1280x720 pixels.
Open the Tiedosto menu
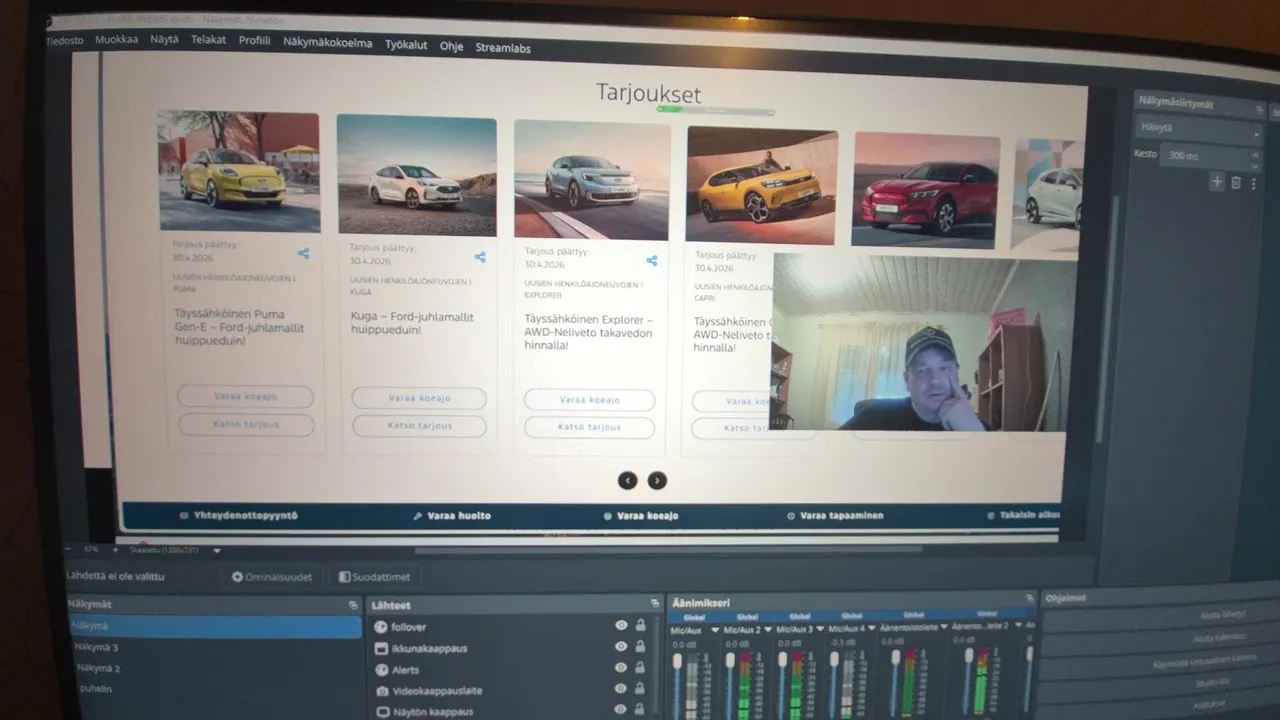[x=65, y=41]
